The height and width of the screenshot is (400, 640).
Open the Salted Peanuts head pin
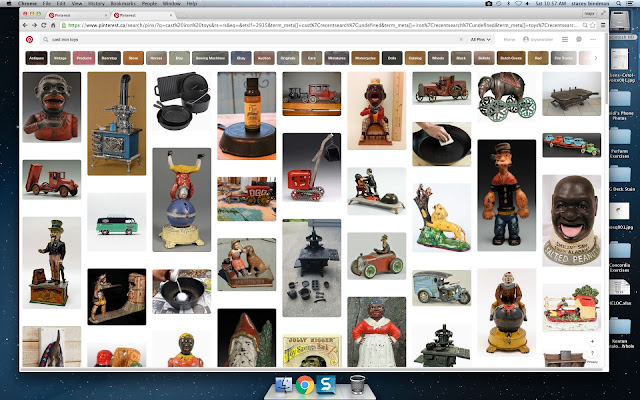571,220
